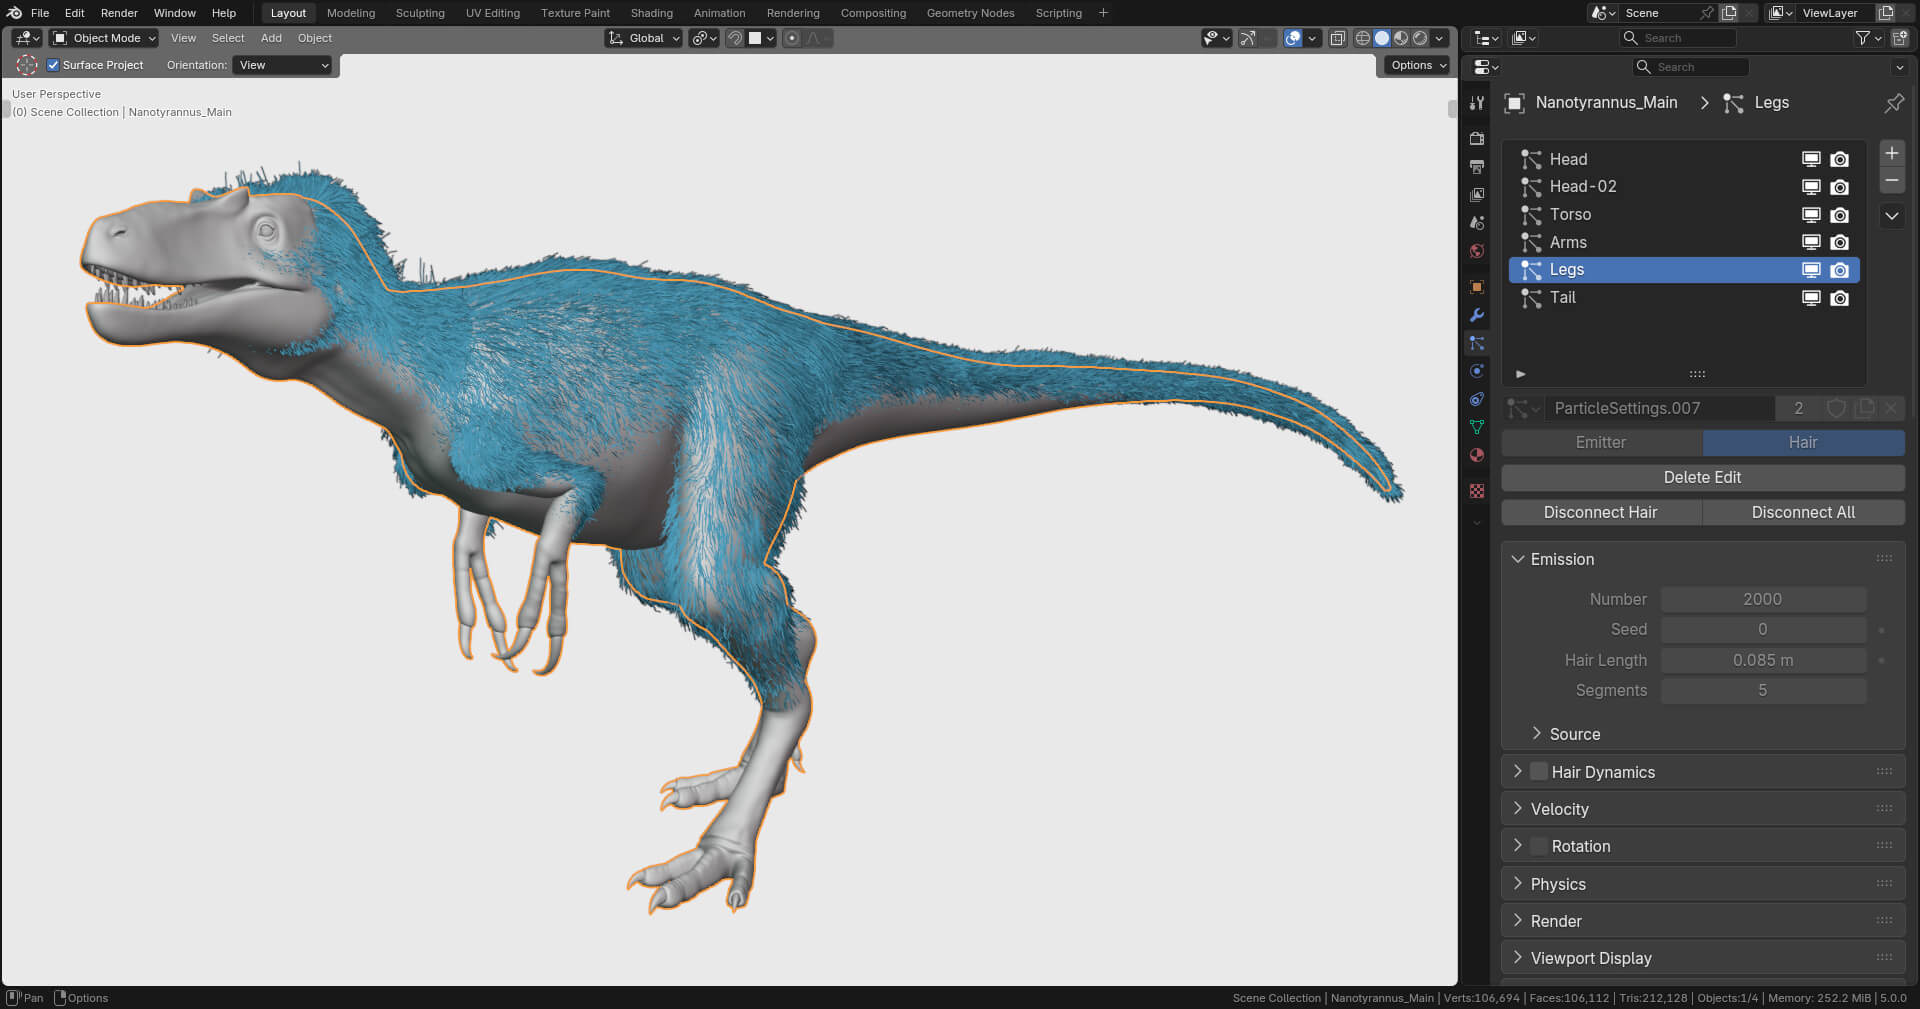The image size is (1920, 1009).
Task: Open the Texture properties tab
Action: 1477,491
